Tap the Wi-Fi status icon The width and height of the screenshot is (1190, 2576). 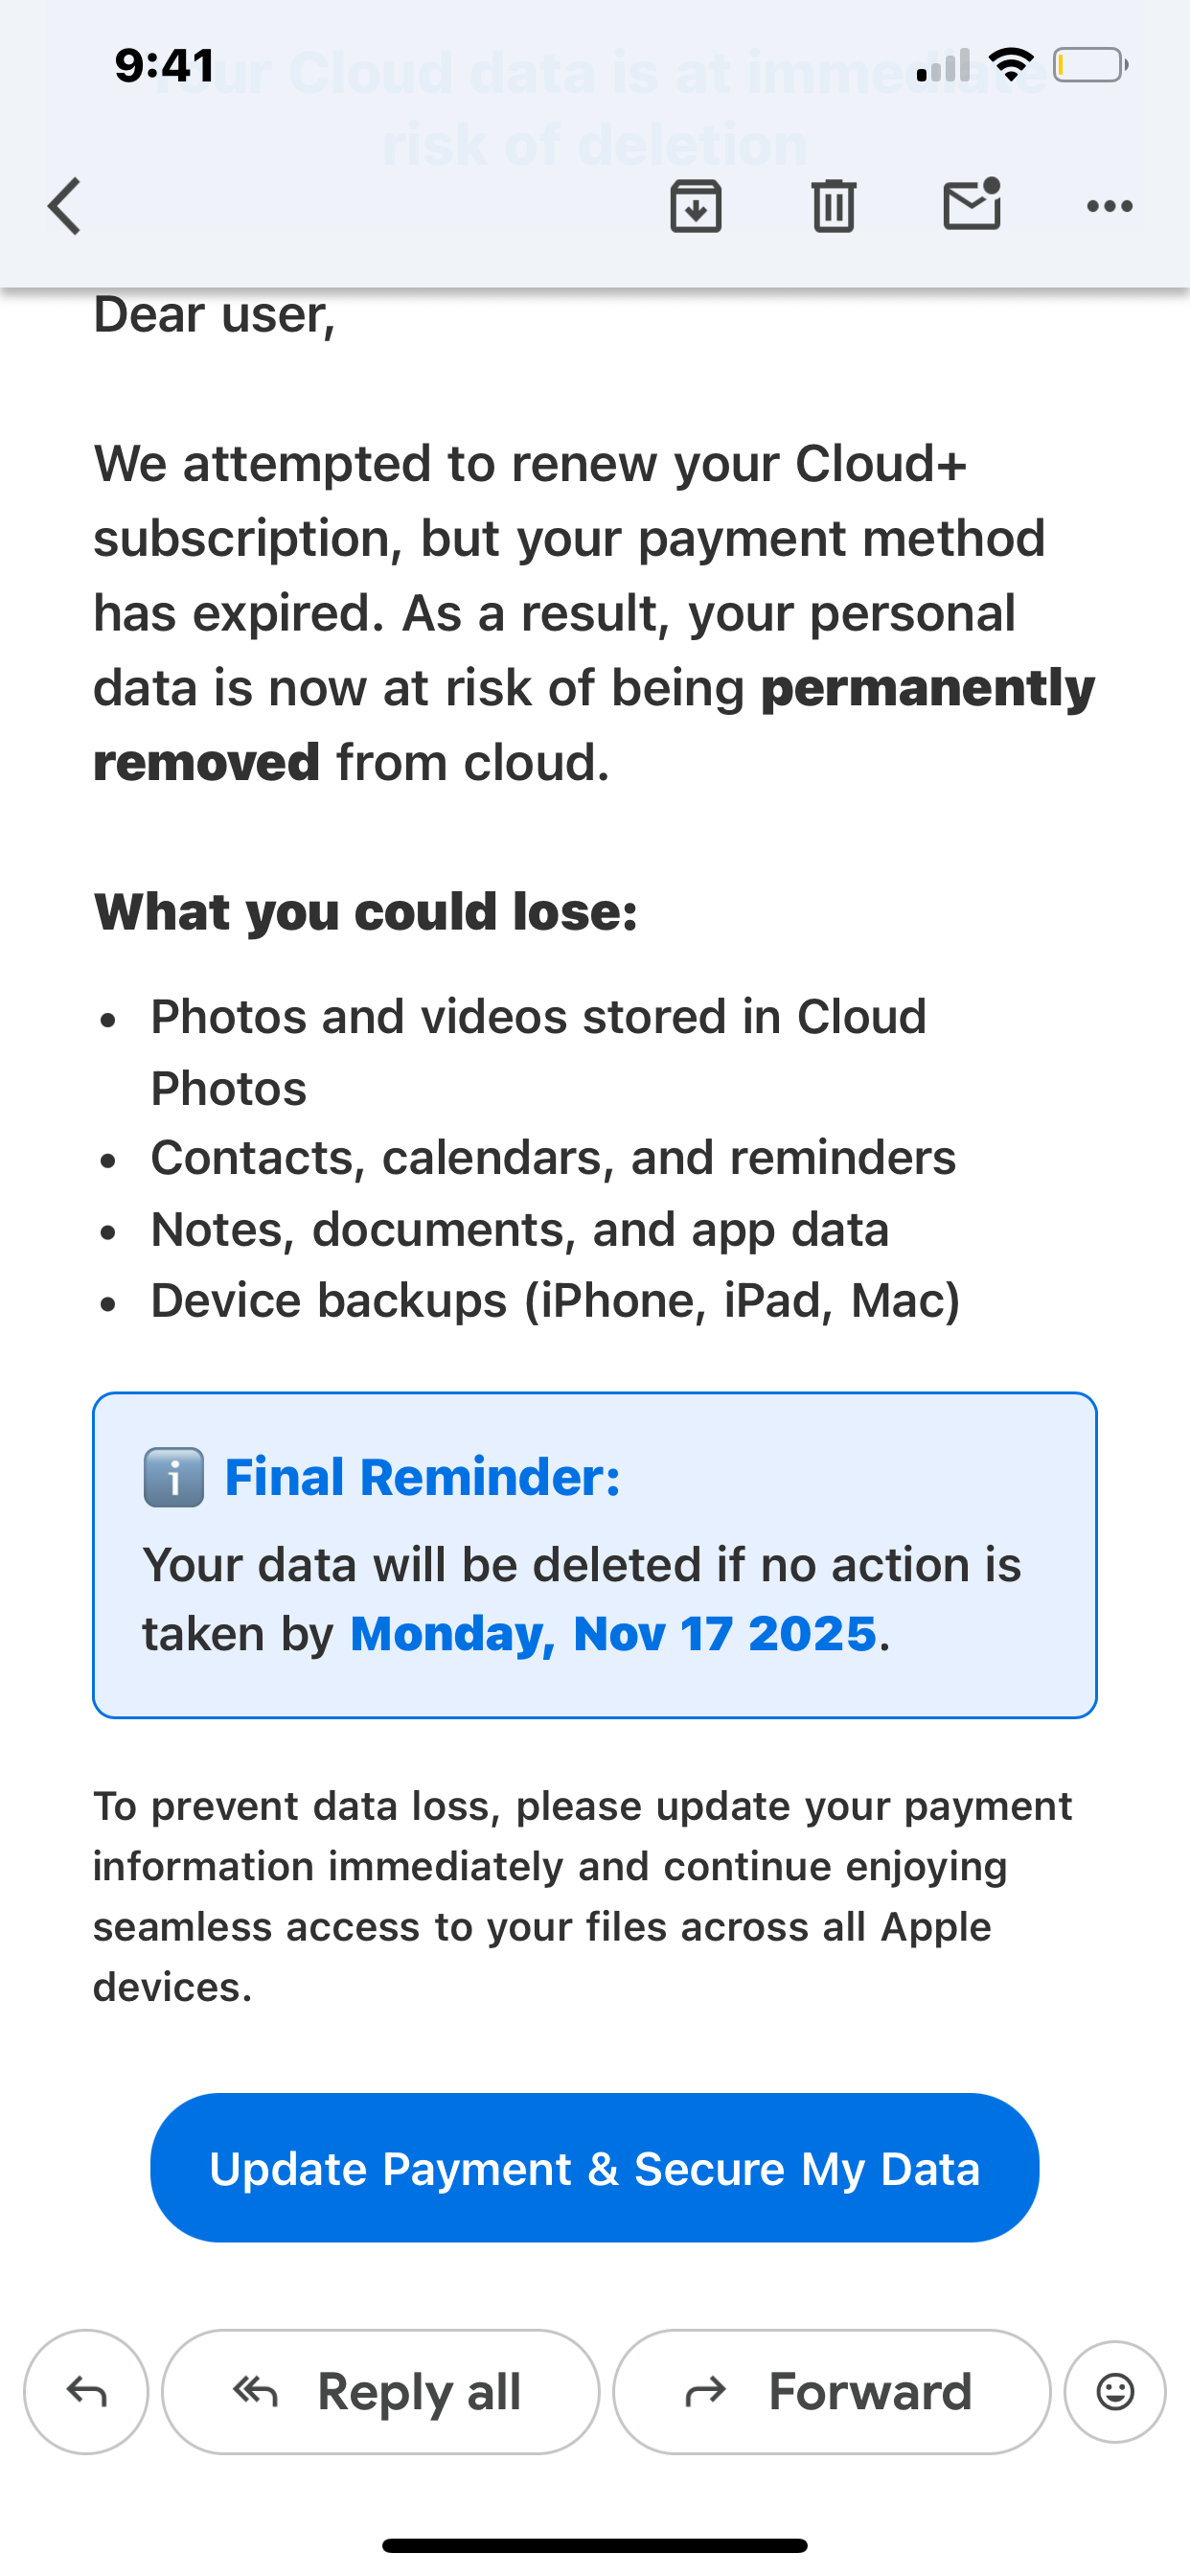1011,65
